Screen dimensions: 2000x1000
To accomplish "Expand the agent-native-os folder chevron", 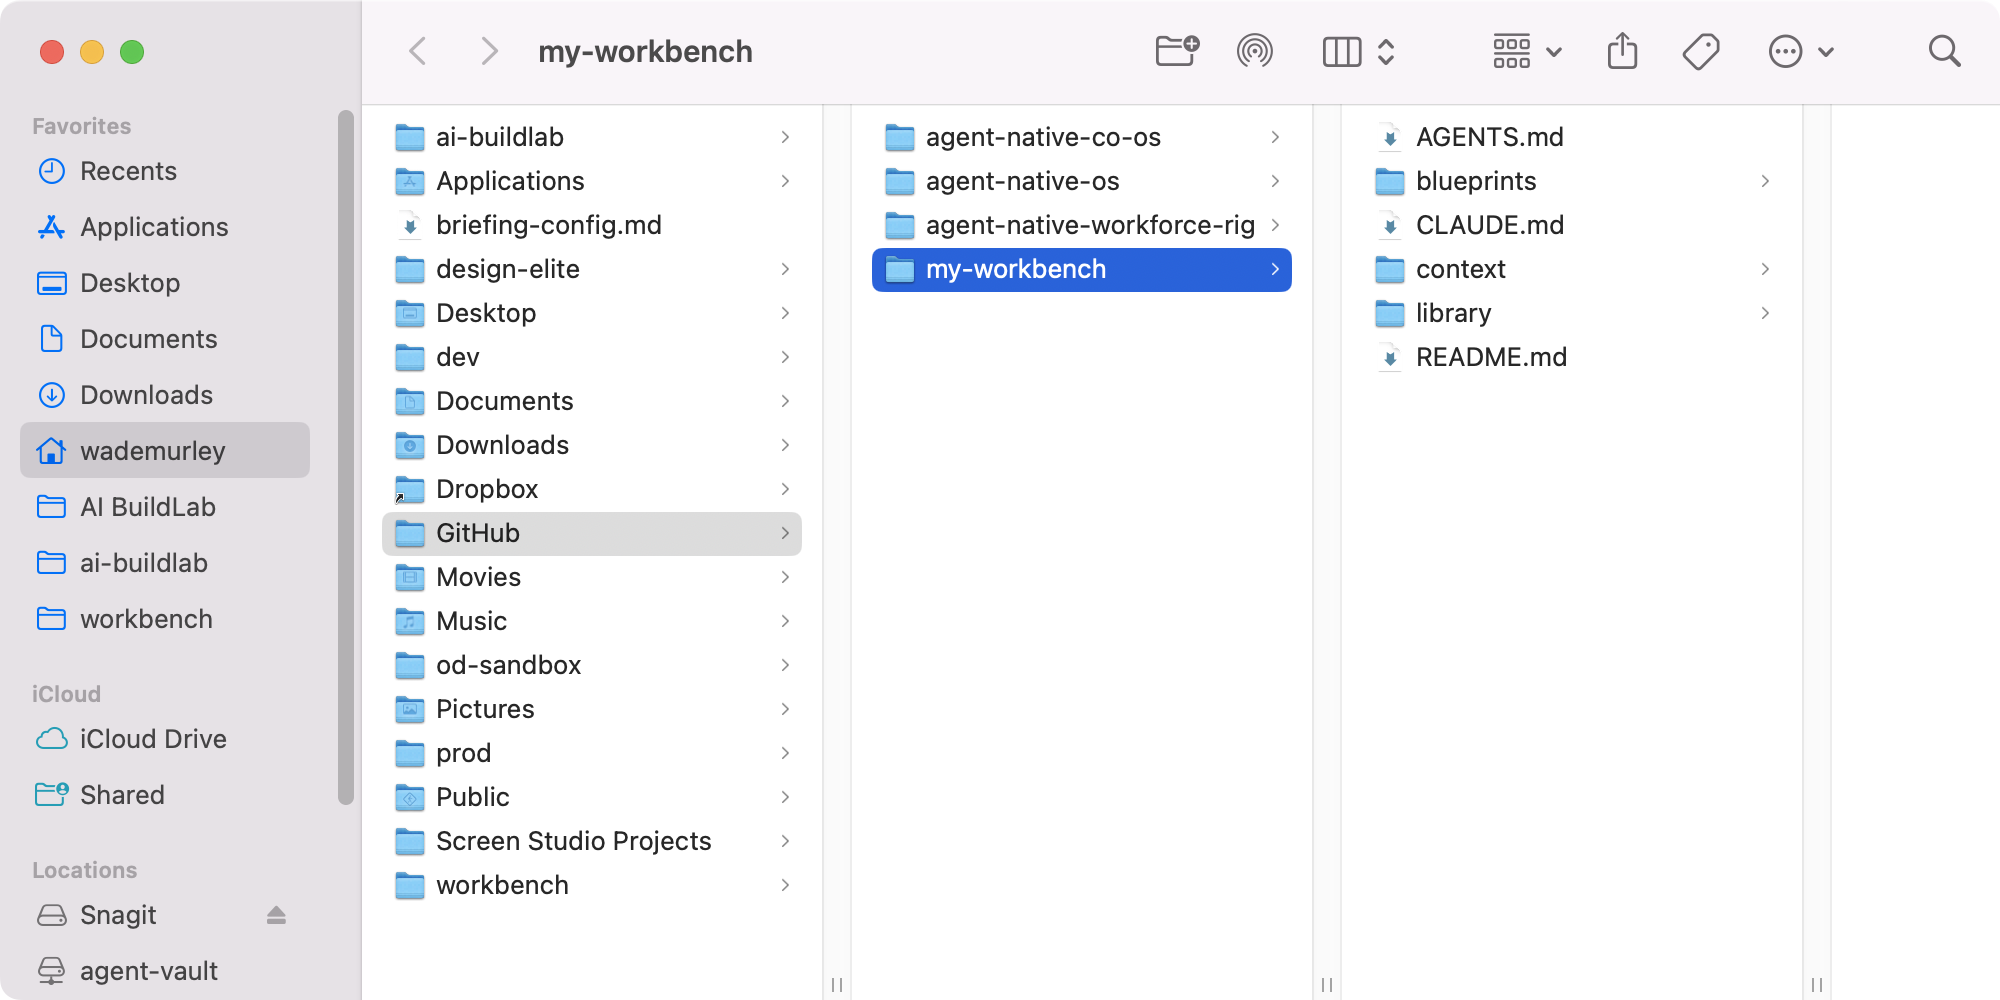I will pyautogui.click(x=1275, y=181).
